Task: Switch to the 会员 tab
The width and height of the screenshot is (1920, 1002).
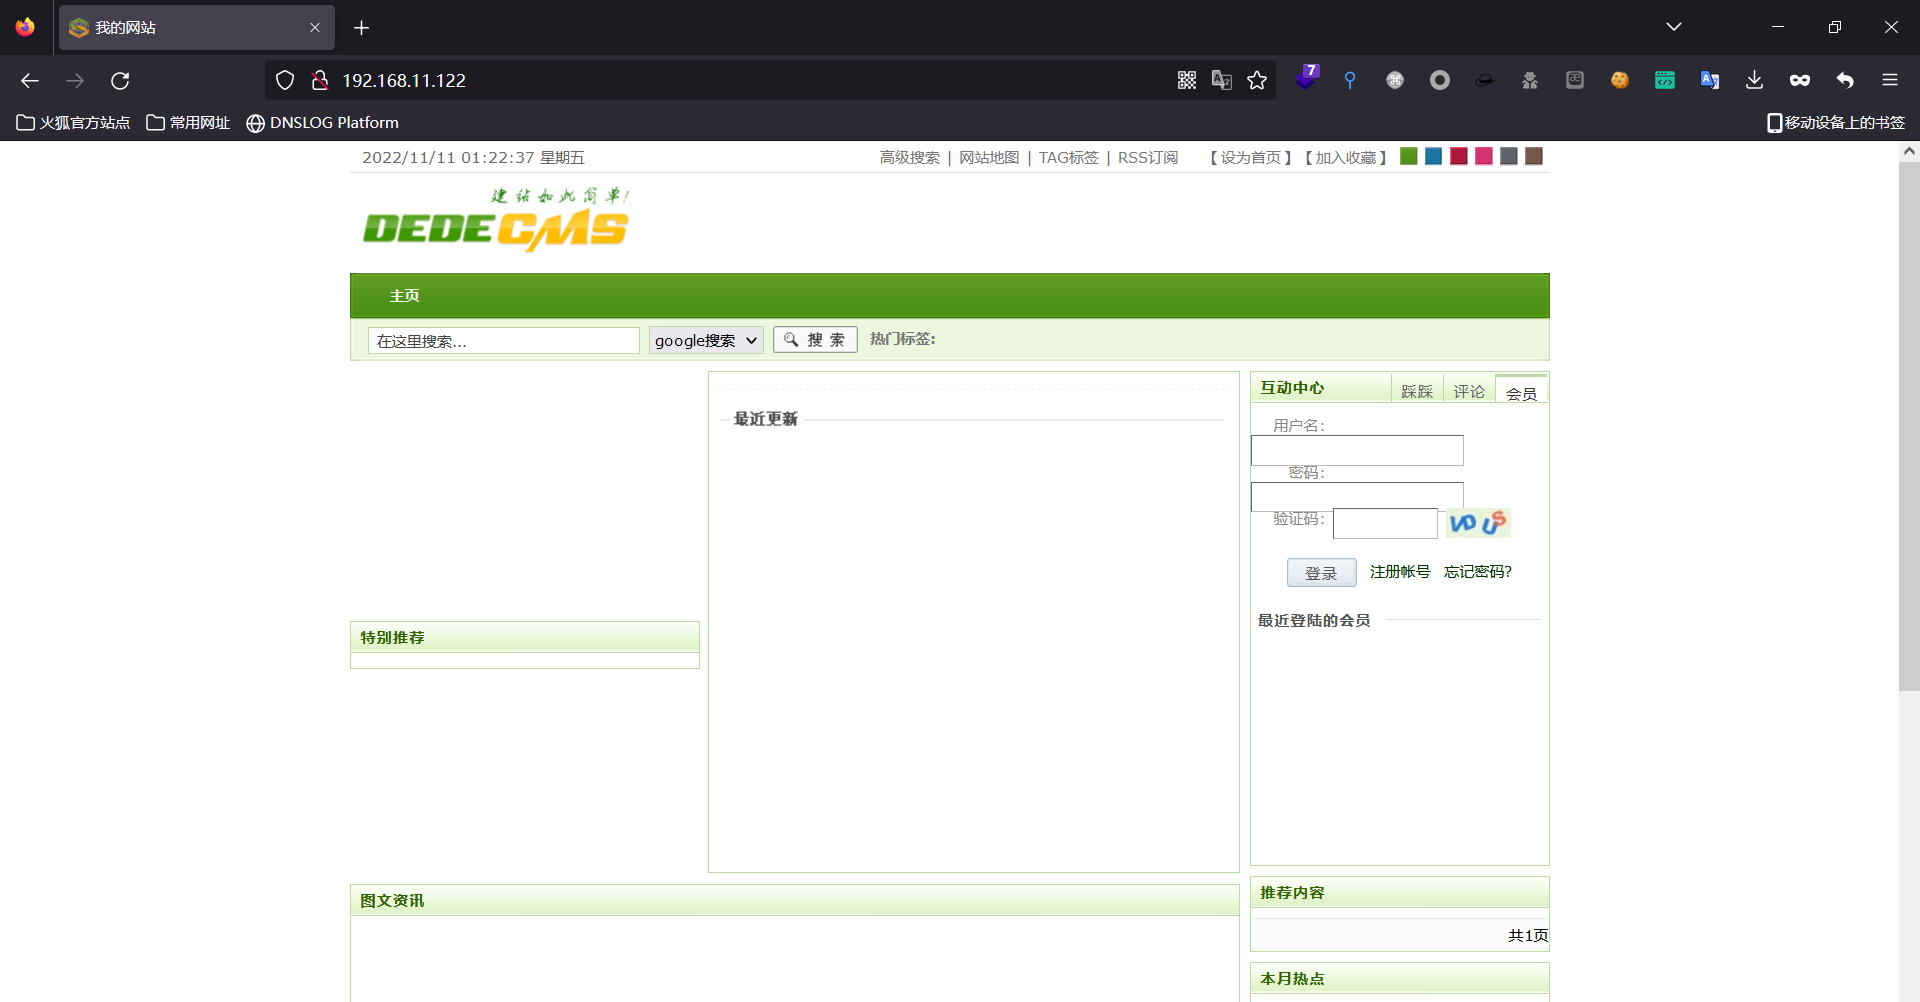Action: [x=1521, y=391]
